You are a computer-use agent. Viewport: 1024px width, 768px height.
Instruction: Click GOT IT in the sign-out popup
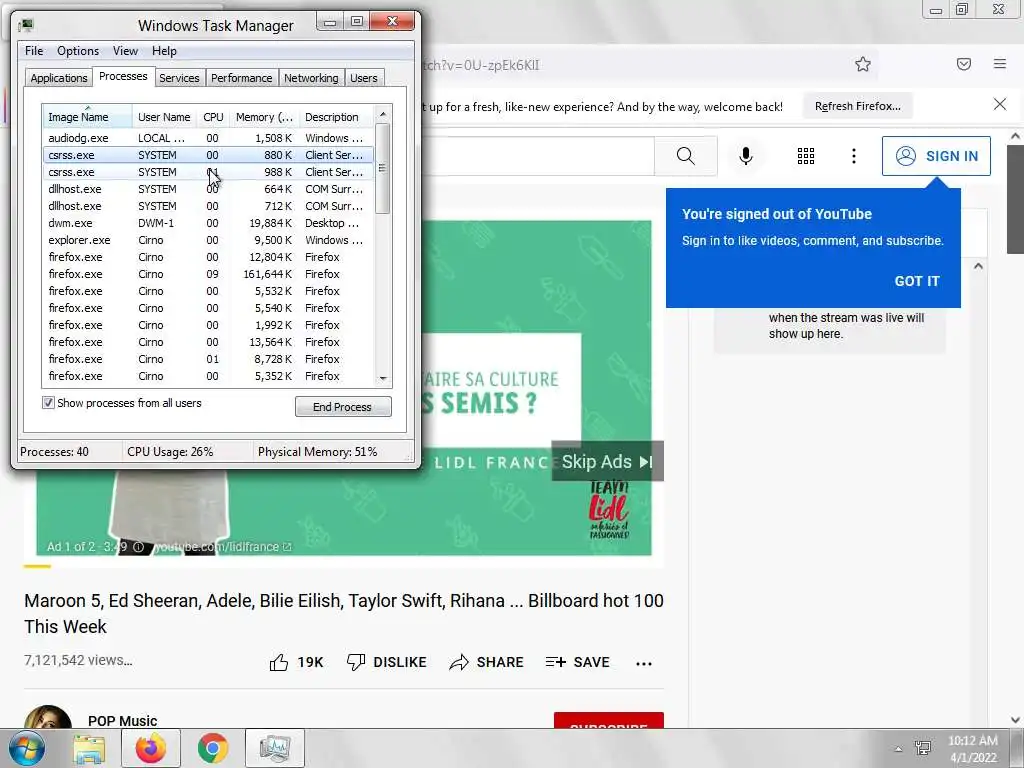click(x=917, y=281)
